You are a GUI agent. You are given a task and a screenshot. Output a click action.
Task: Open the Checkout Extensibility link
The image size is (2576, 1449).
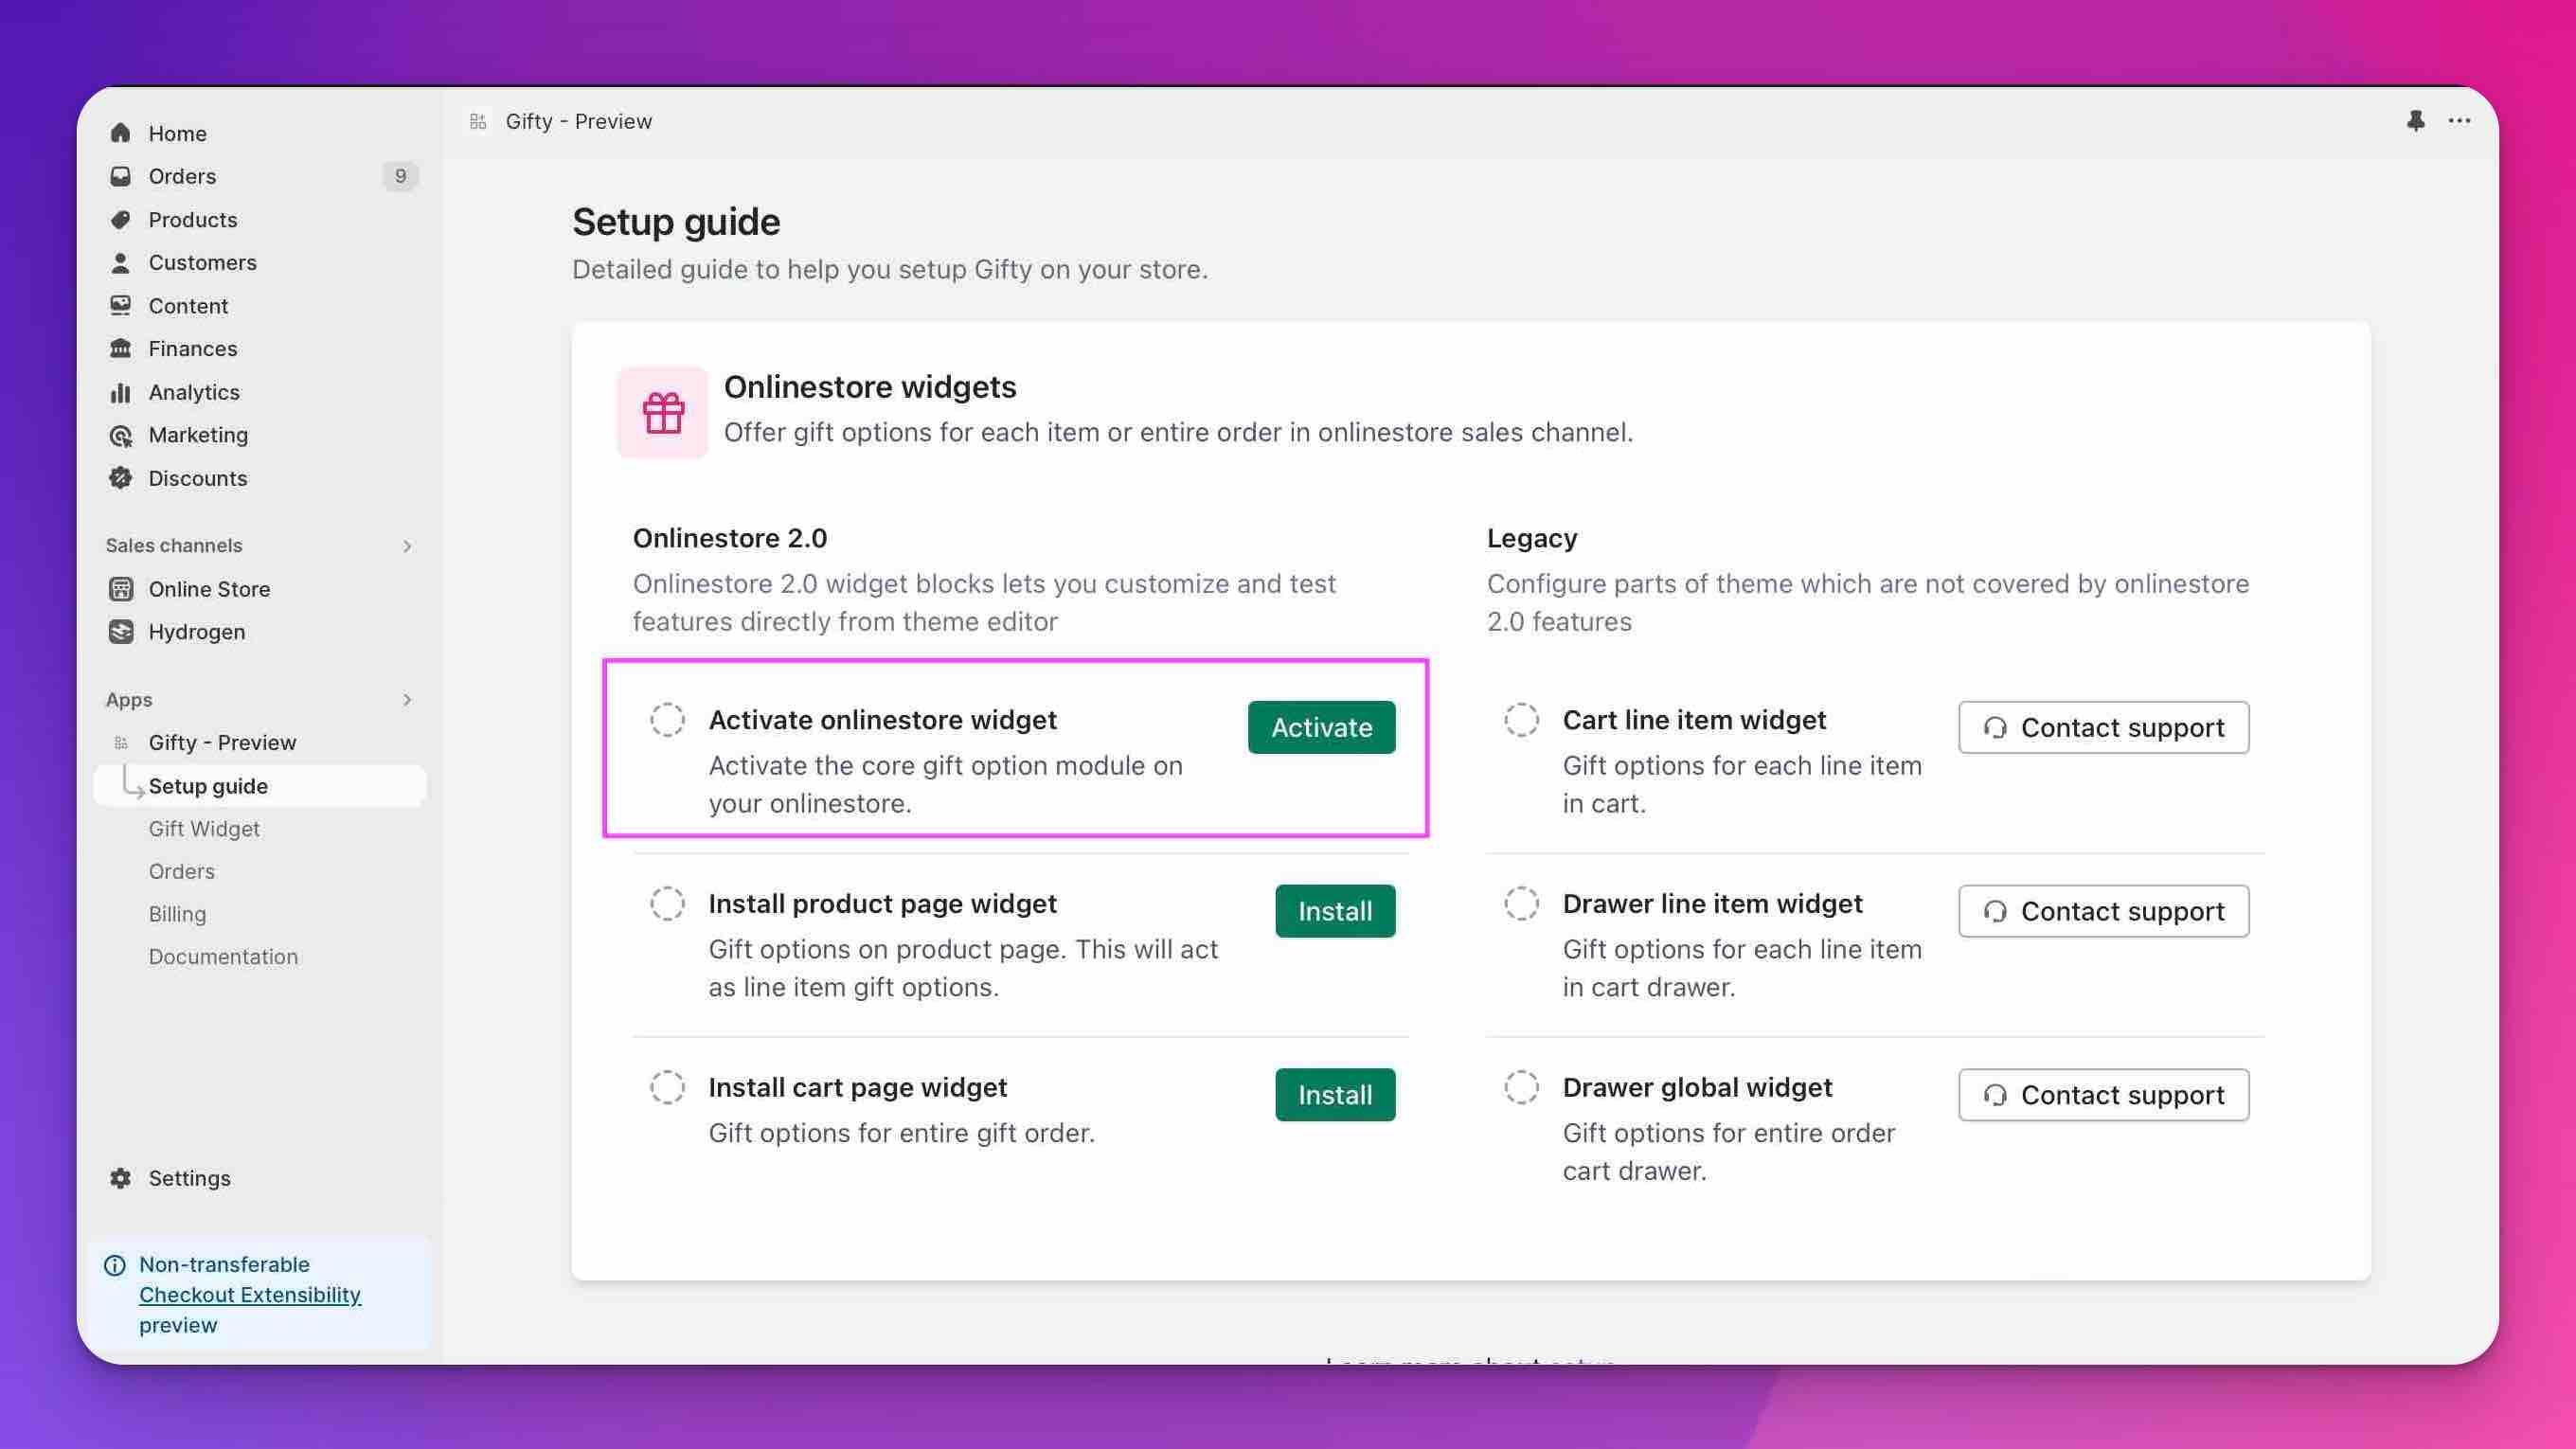click(250, 1295)
